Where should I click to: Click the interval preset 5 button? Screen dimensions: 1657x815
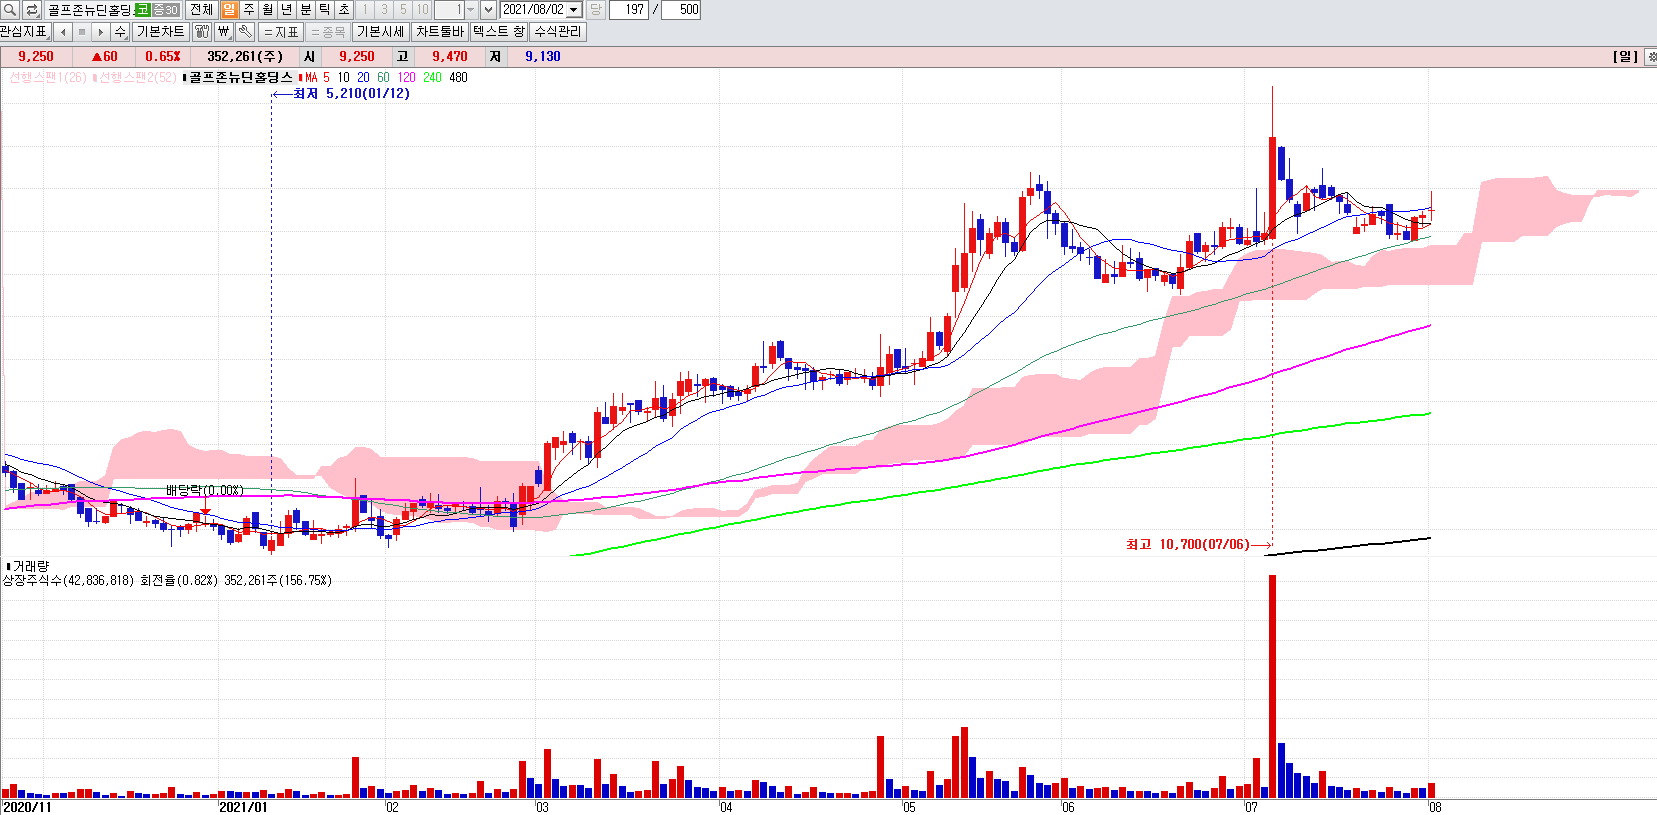point(403,10)
